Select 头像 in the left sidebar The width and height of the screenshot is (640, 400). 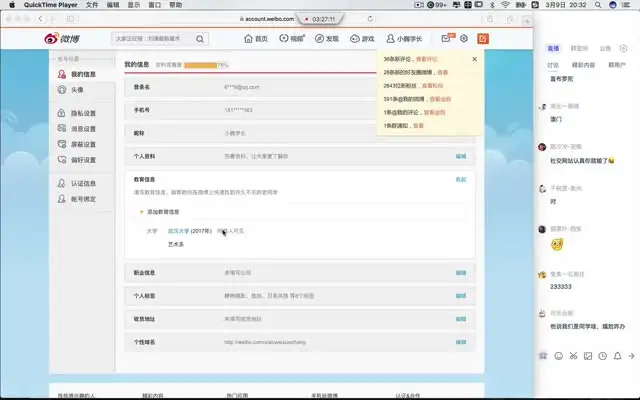click(x=77, y=89)
